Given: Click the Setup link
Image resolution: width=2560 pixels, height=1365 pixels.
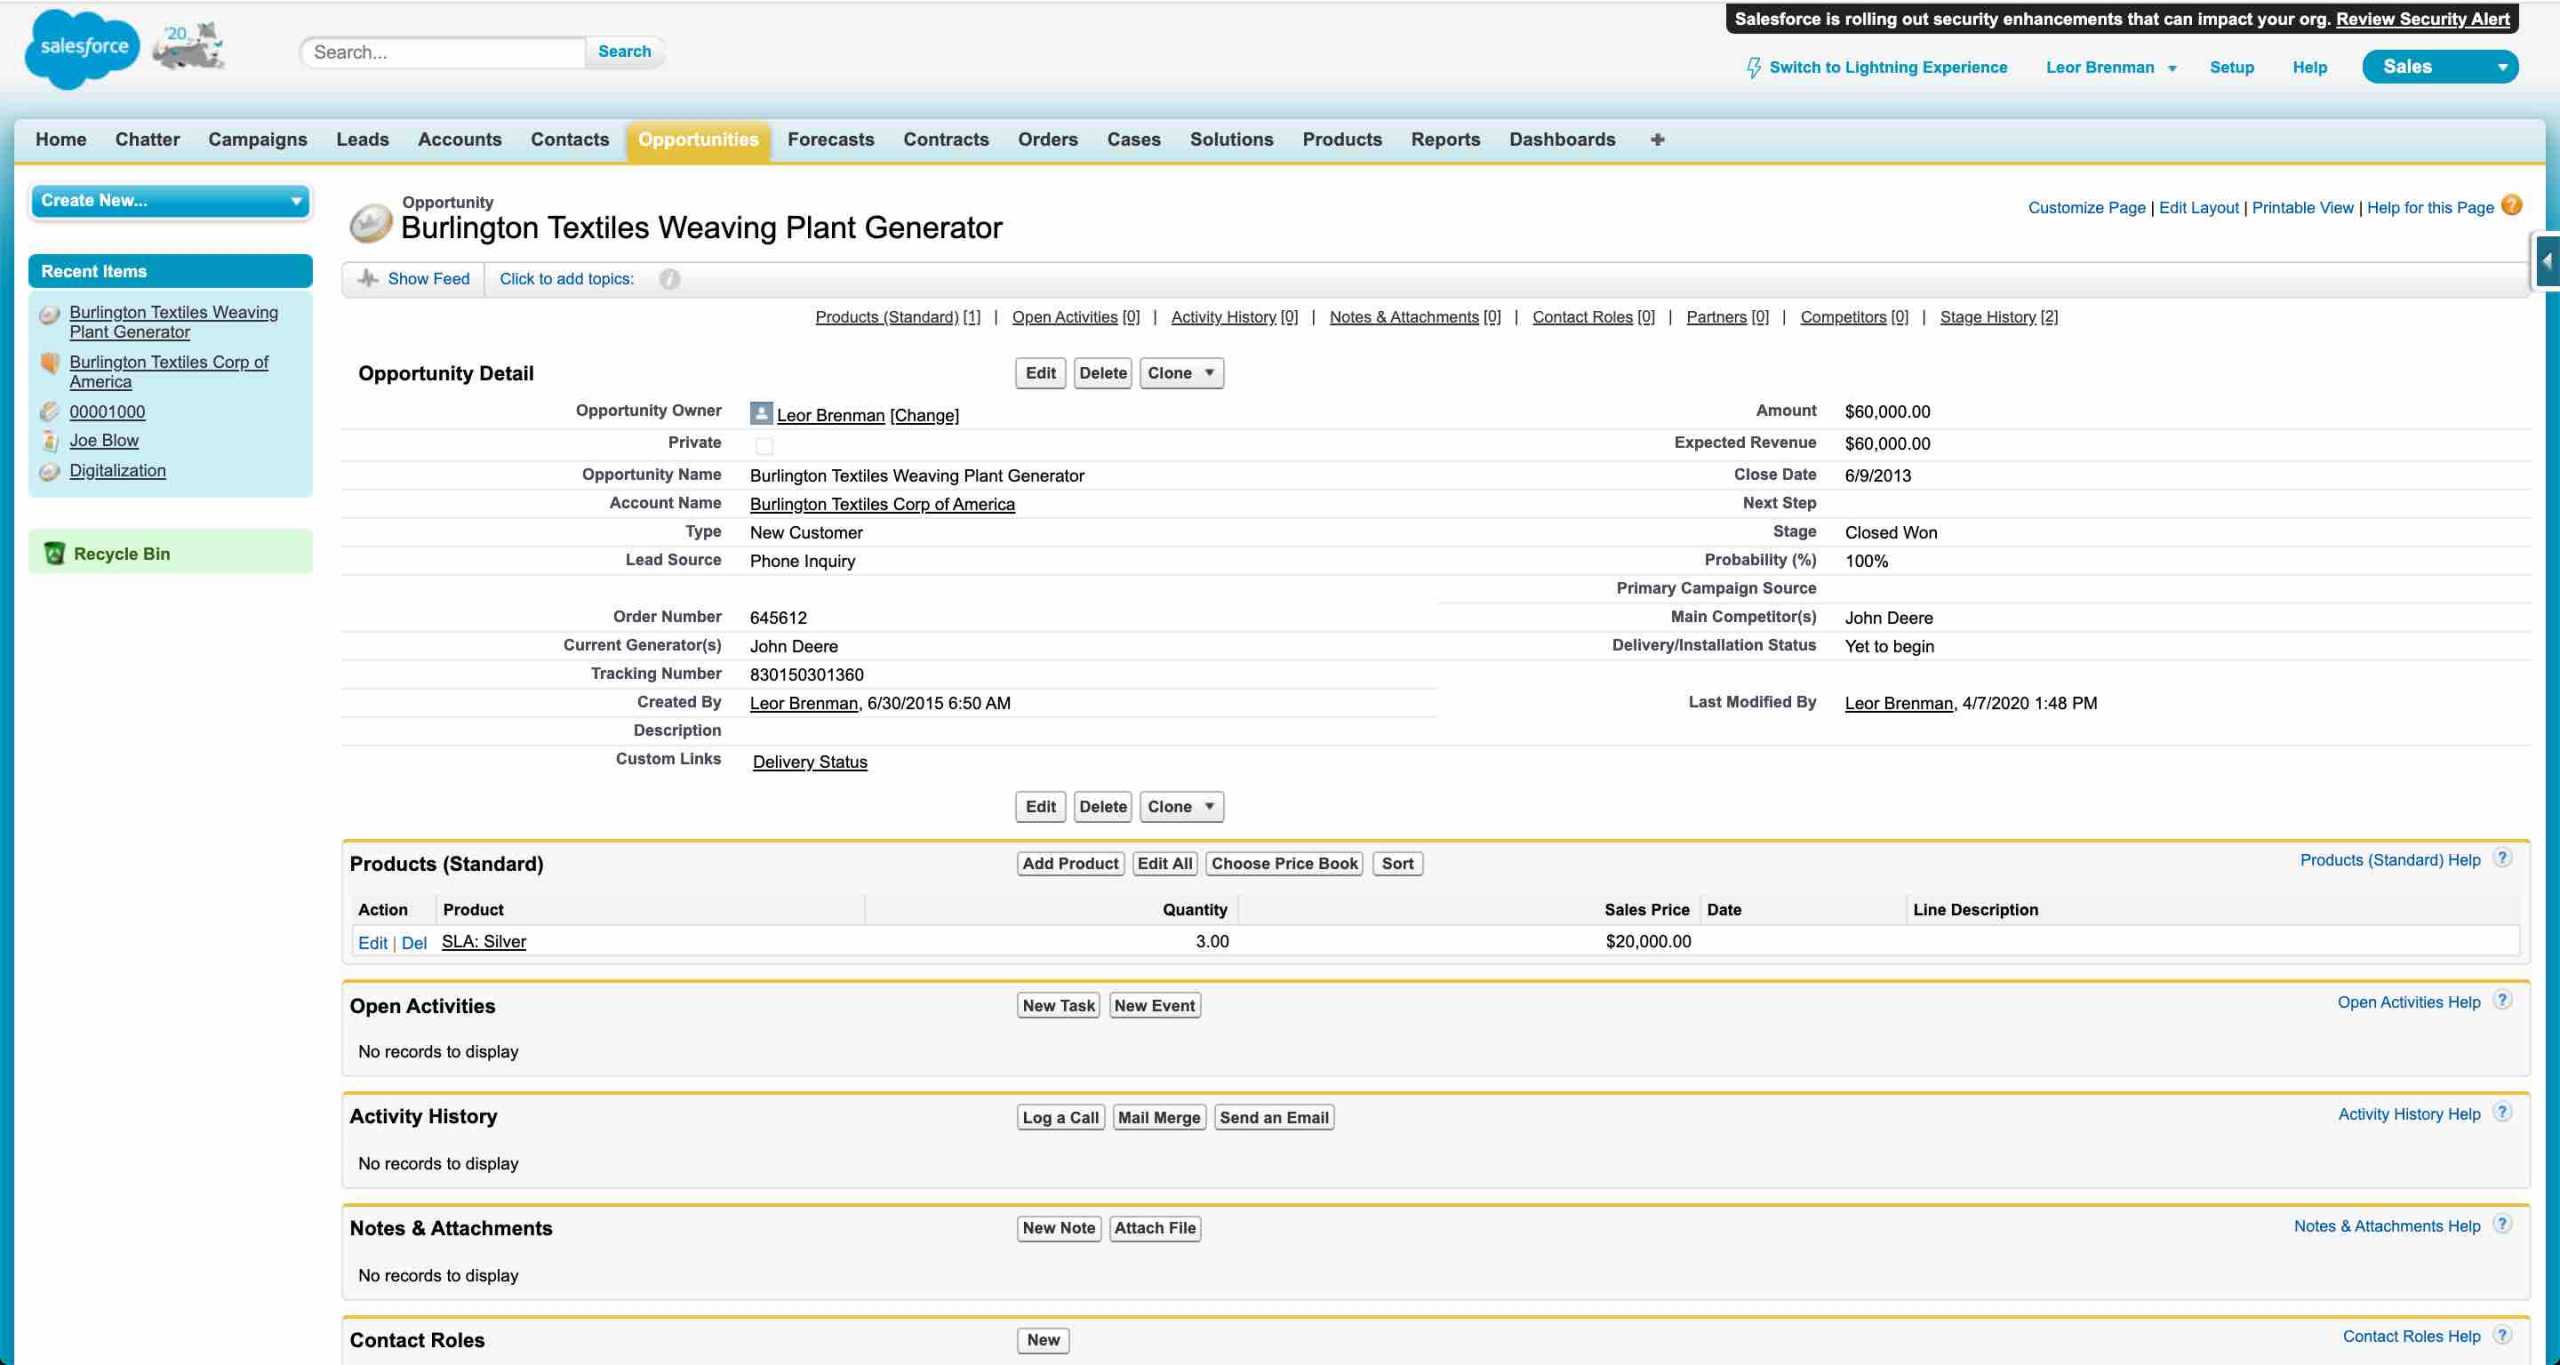Looking at the screenshot, I should click(2231, 67).
